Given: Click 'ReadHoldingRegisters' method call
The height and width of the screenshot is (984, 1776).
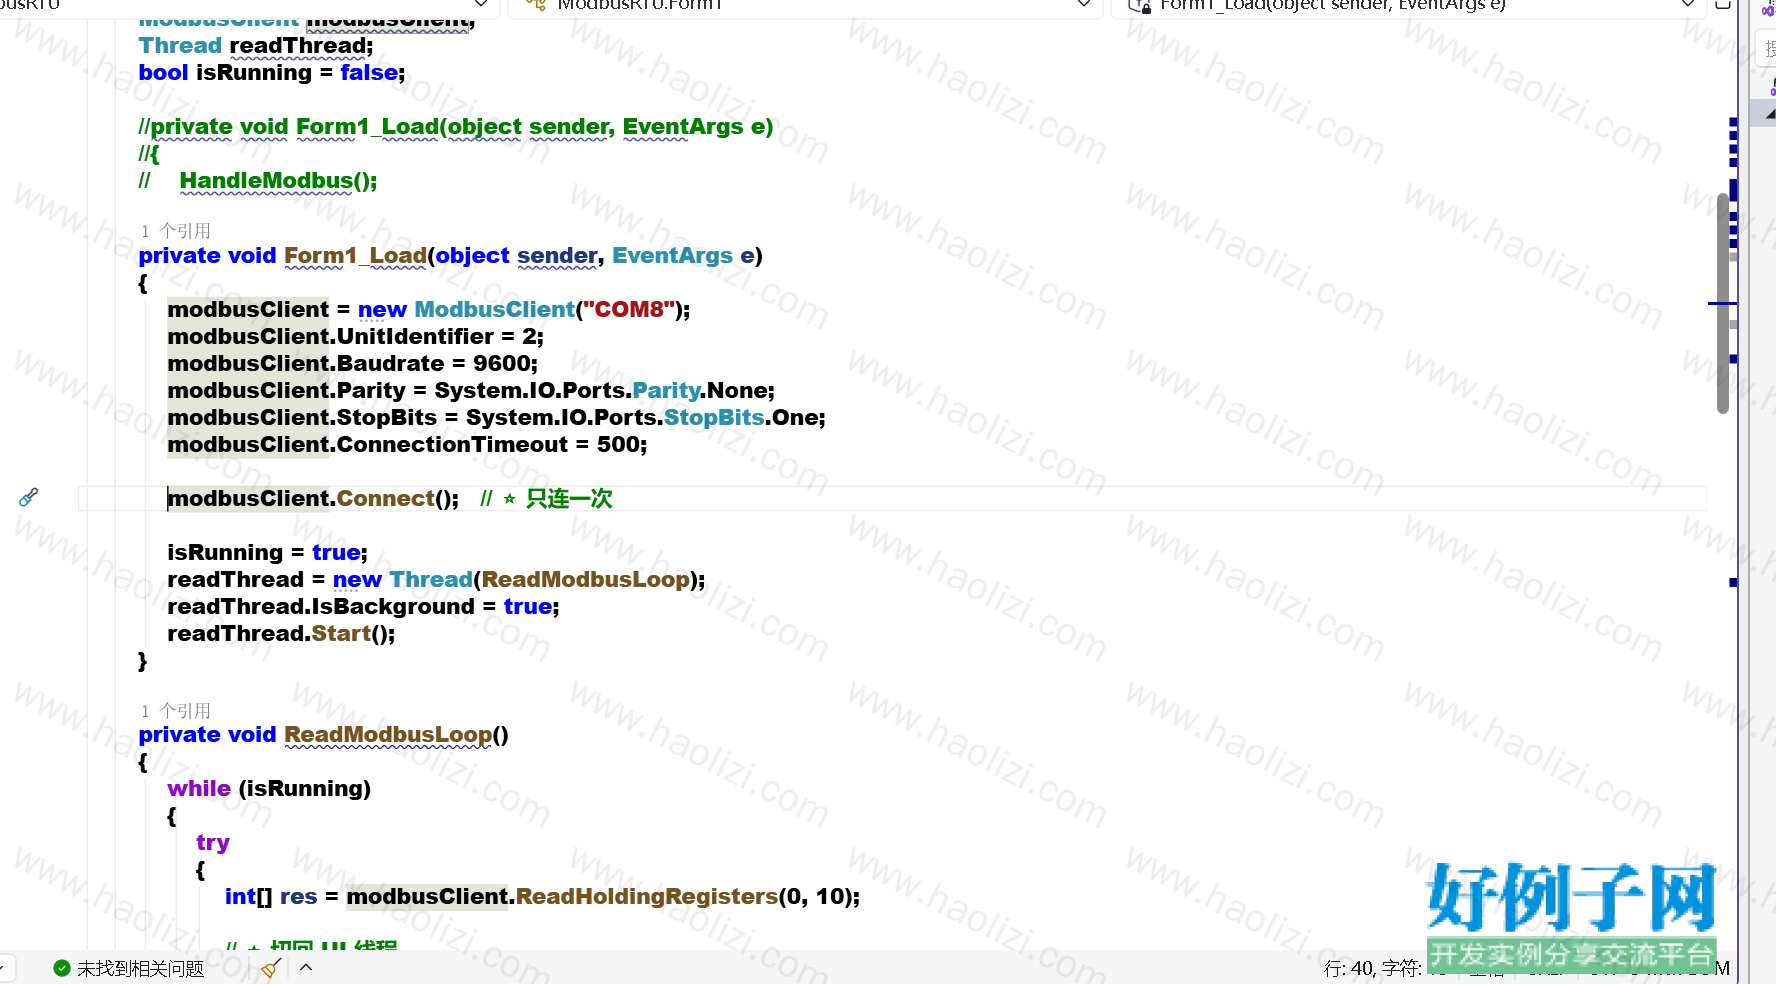Looking at the screenshot, I should [x=646, y=896].
